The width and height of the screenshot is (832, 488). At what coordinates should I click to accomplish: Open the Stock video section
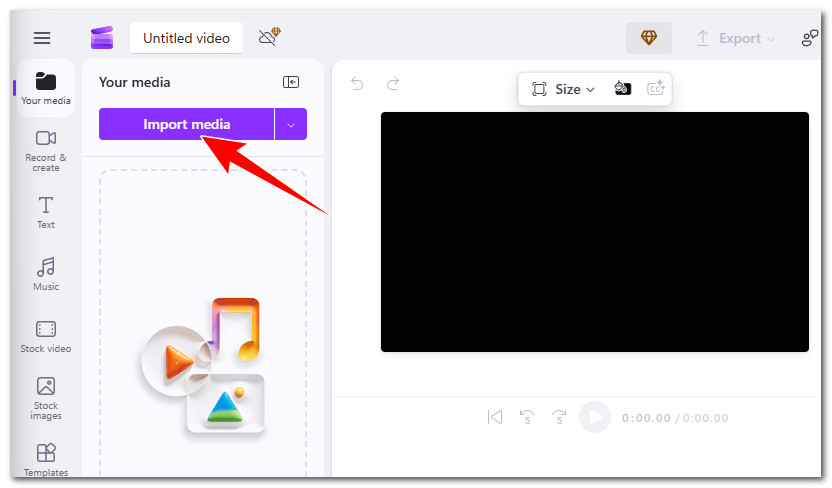pos(46,336)
